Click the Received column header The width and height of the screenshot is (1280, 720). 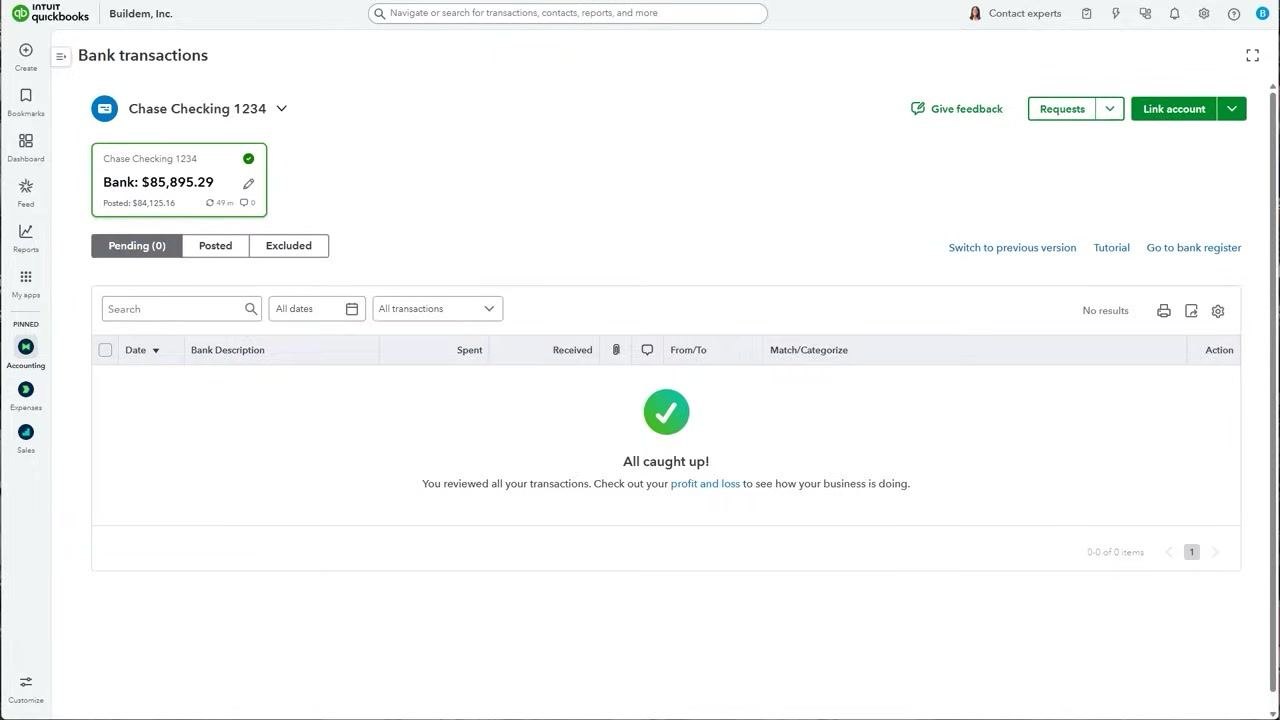coord(572,350)
